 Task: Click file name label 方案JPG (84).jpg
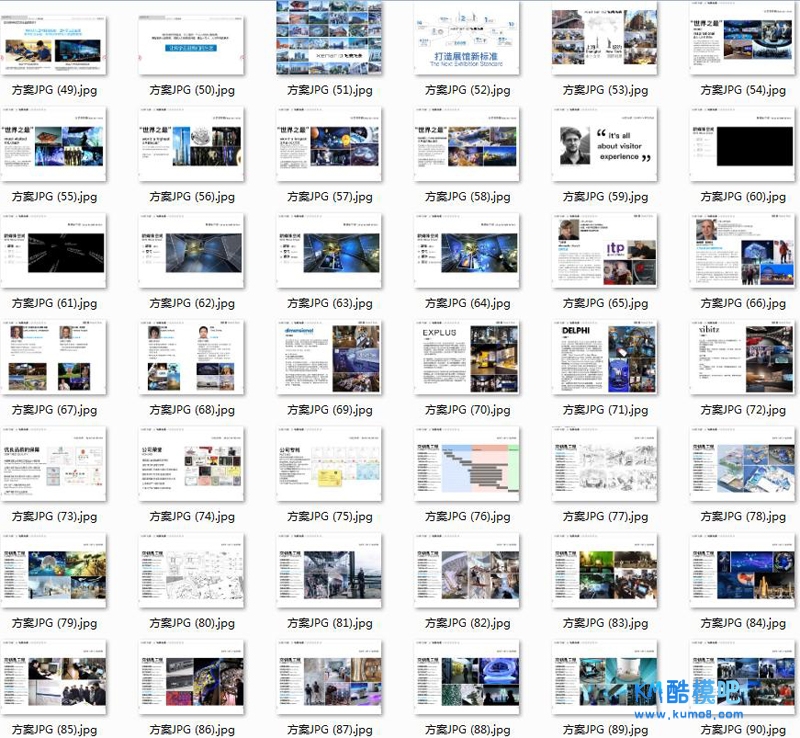(742, 624)
